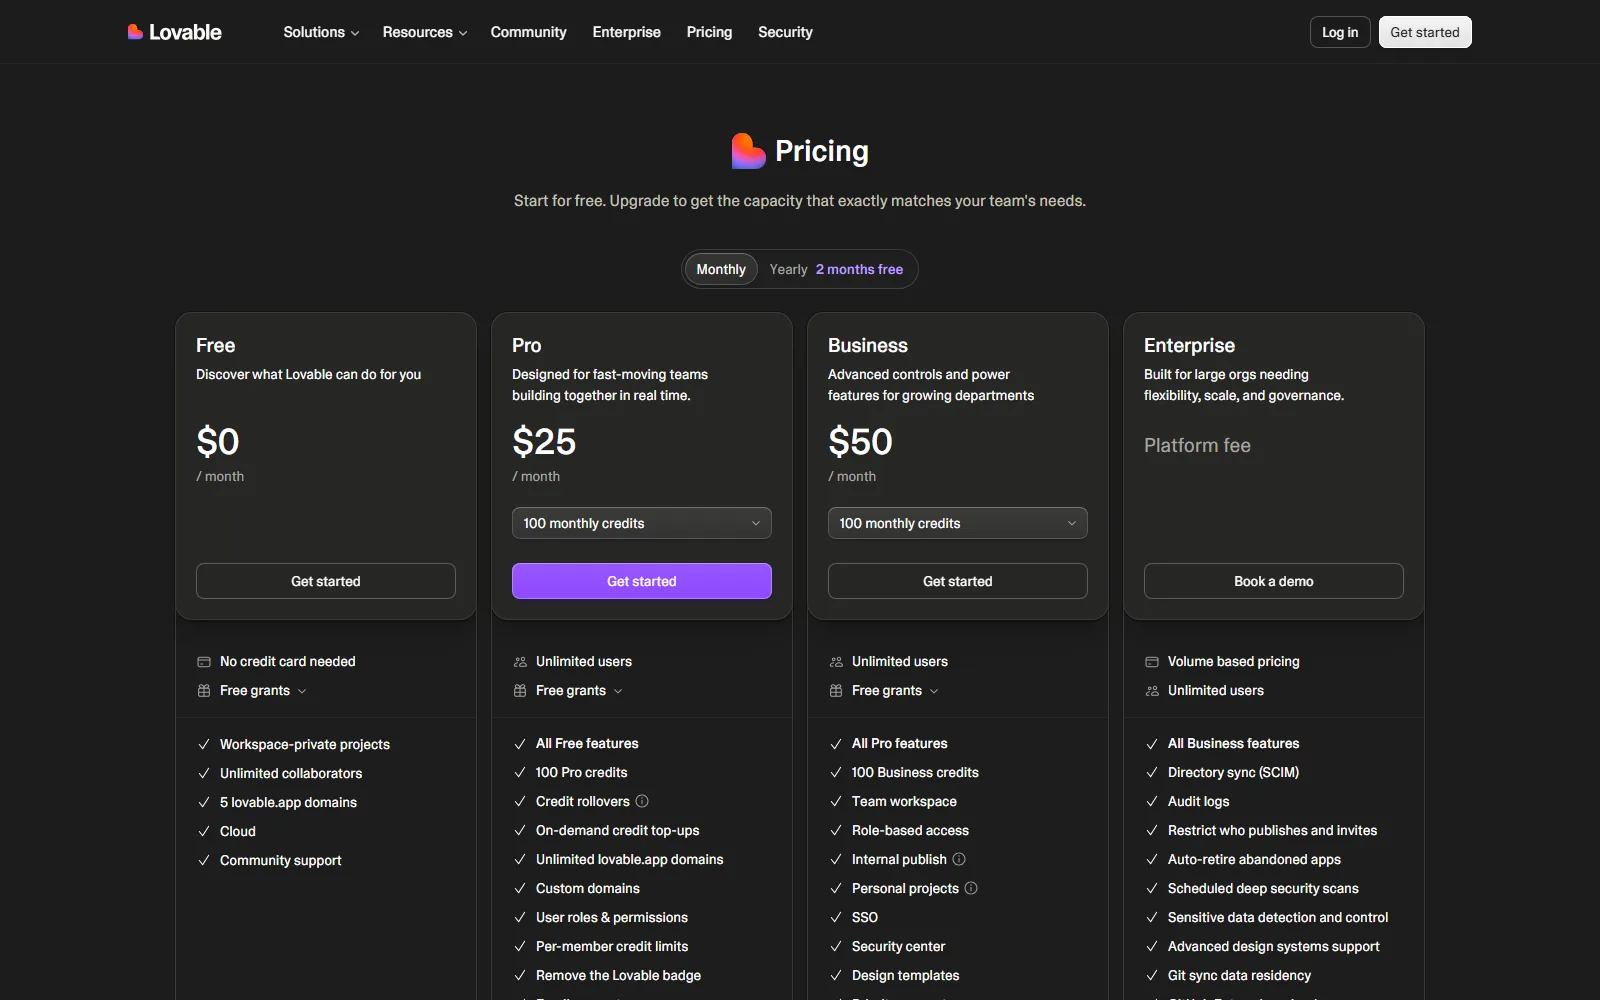Viewport: 1600px width, 1000px height.
Task: Click the card icon beside Volume based pricing
Action: coord(1152,662)
